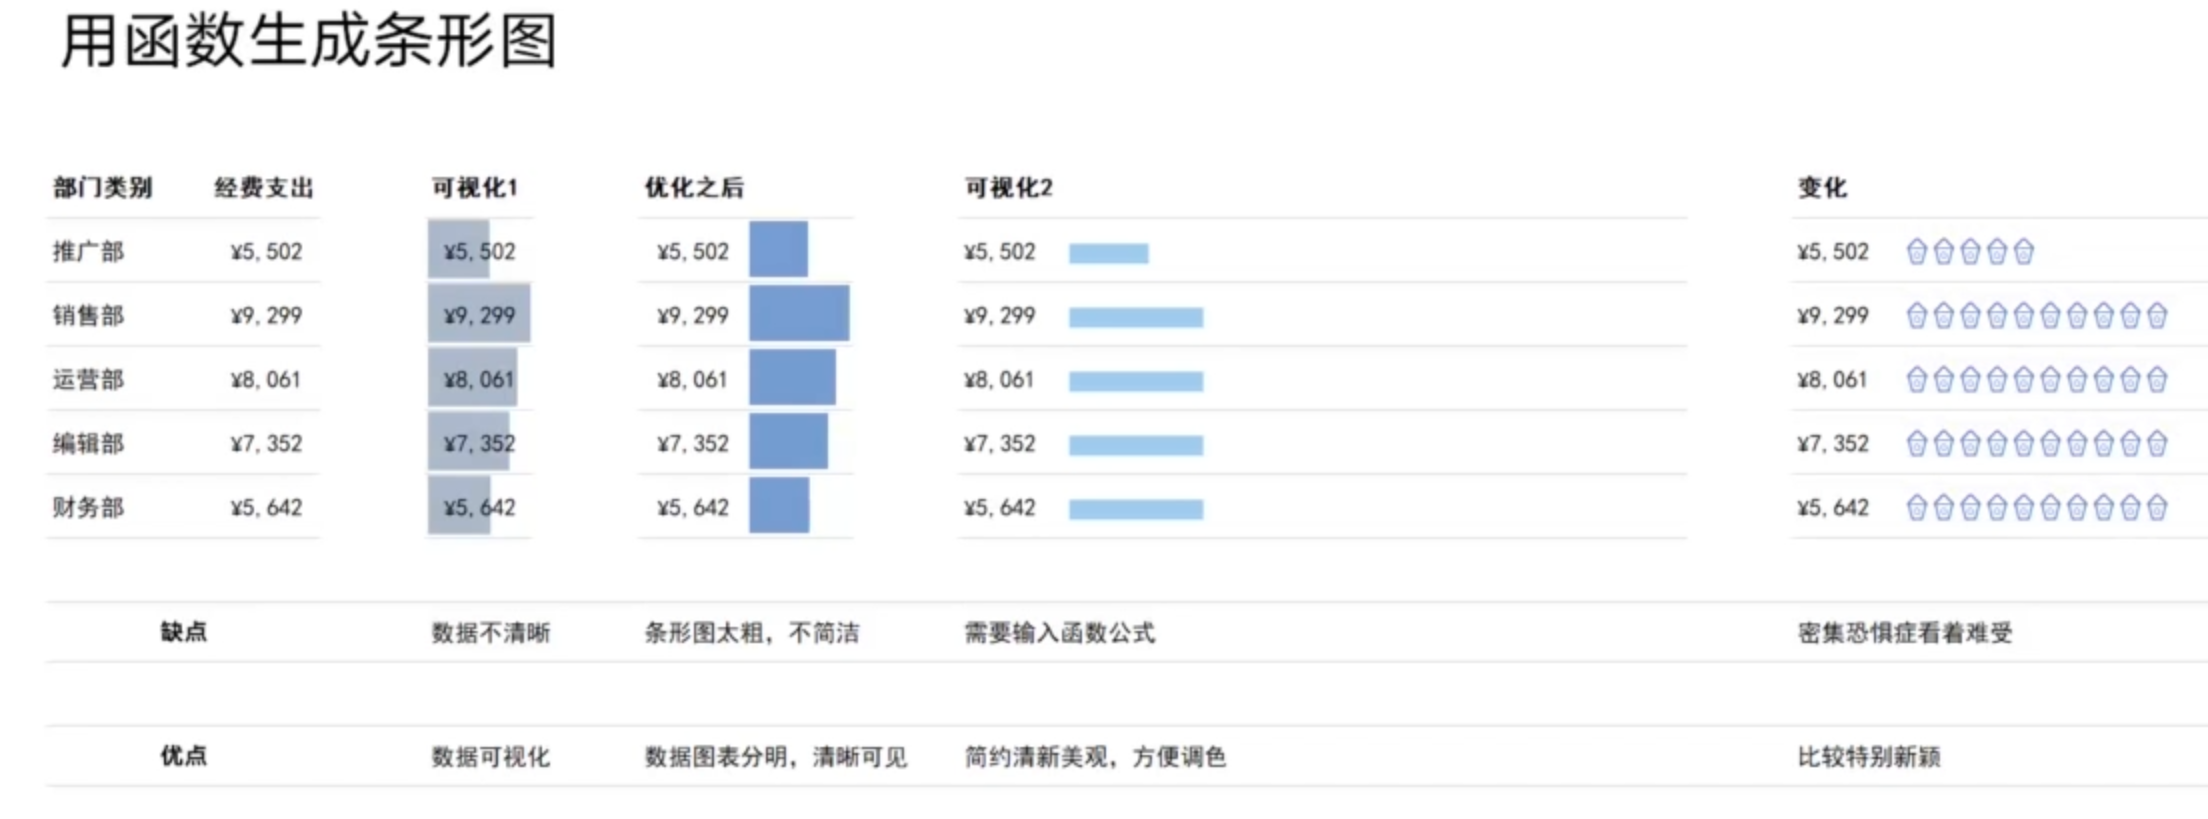Select the 可视化1 column header
The image size is (2208, 819).
(474, 187)
